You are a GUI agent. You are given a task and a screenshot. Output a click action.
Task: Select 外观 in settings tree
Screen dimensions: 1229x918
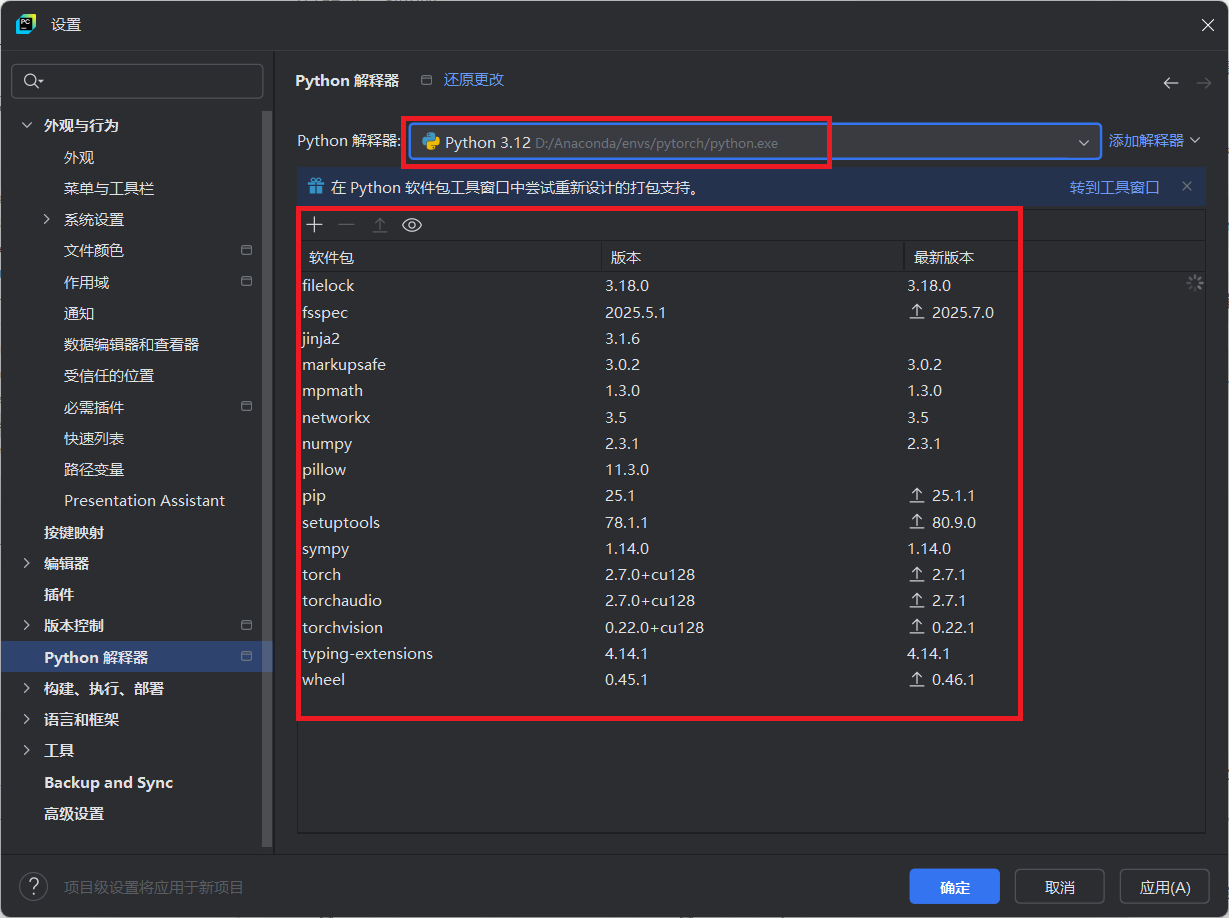79,157
